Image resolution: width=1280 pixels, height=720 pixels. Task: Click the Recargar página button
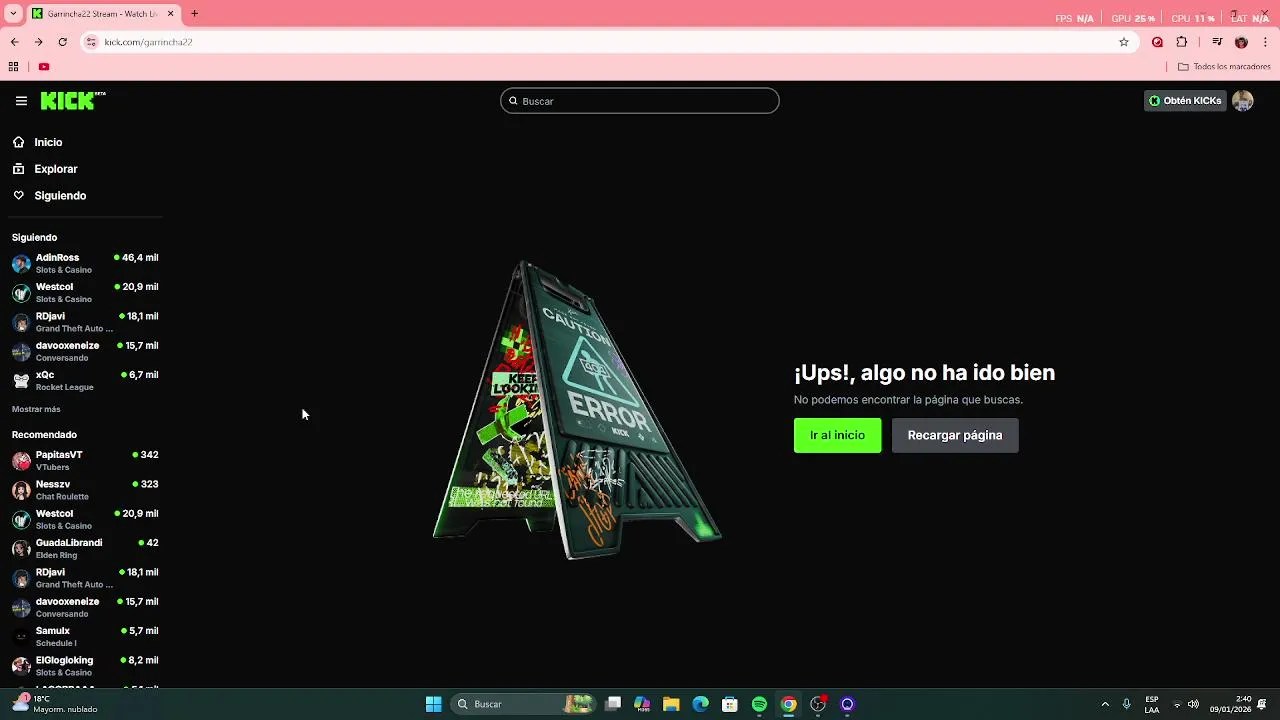[955, 435]
